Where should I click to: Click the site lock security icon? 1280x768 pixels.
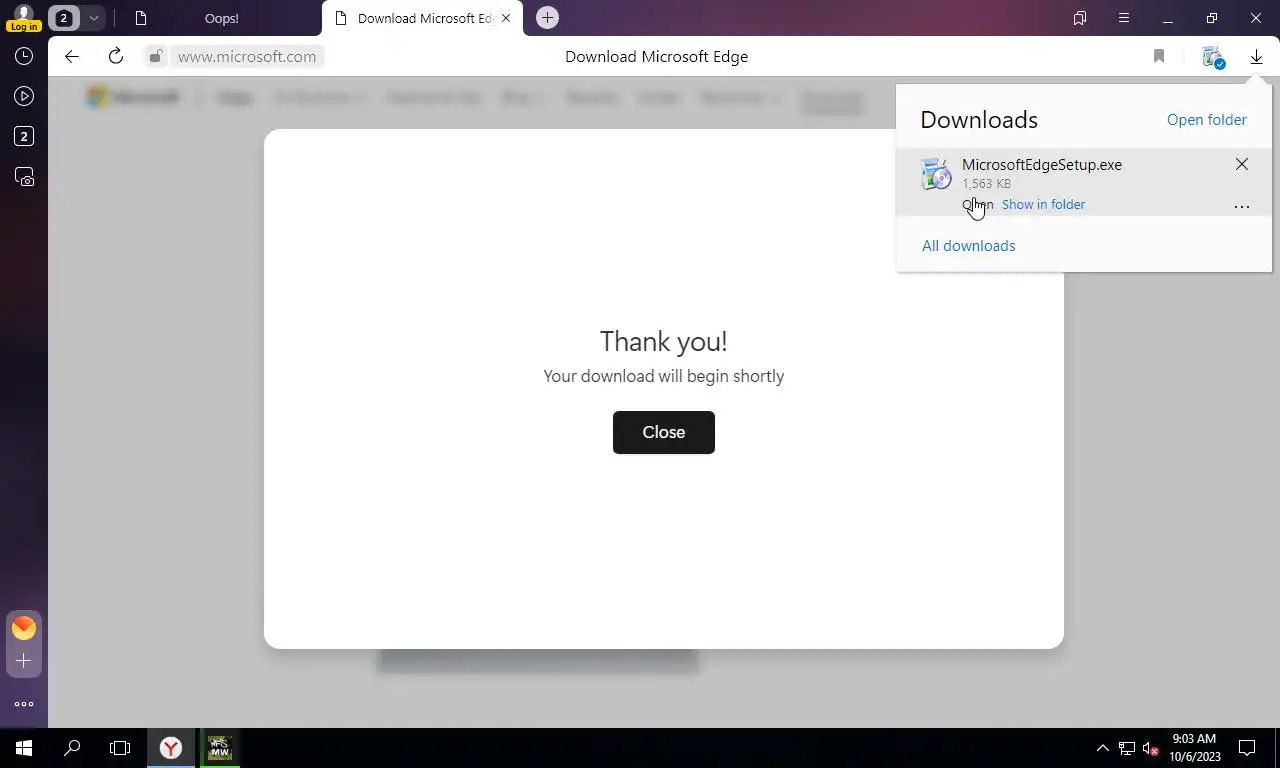coord(155,56)
